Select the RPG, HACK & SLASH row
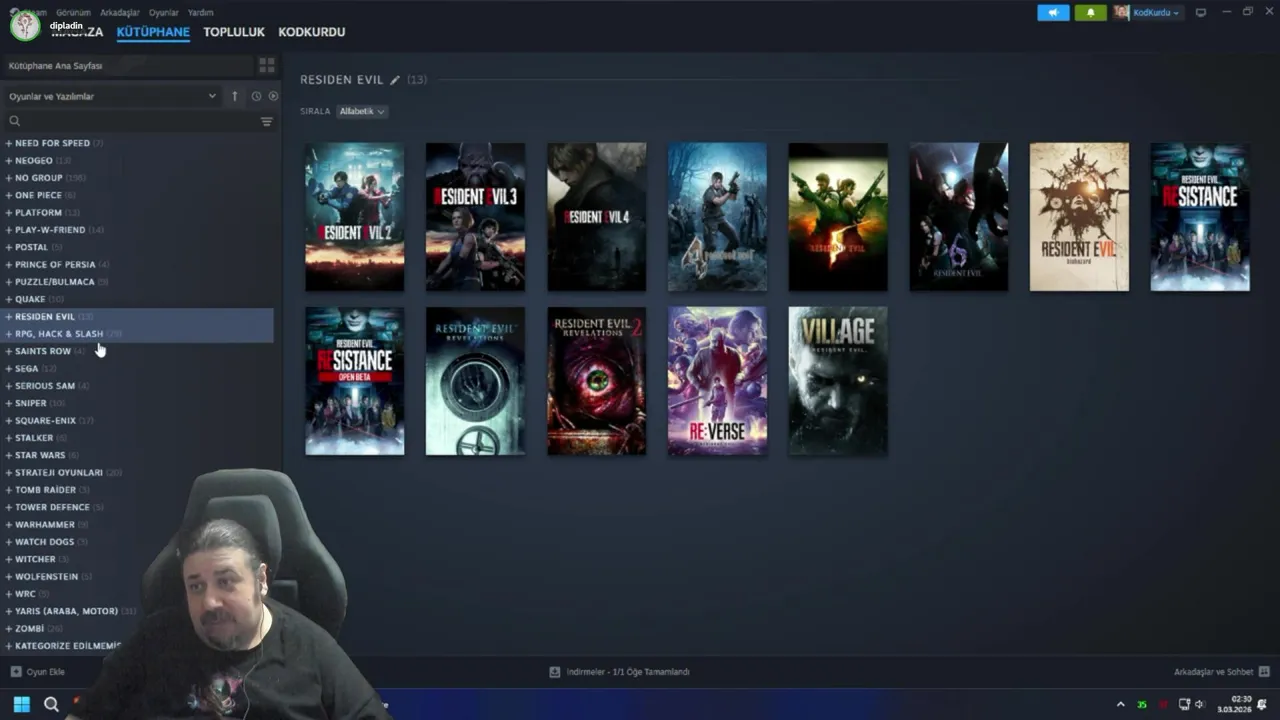The width and height of the screenshot is (1280, 720). (x=138, y=334)
